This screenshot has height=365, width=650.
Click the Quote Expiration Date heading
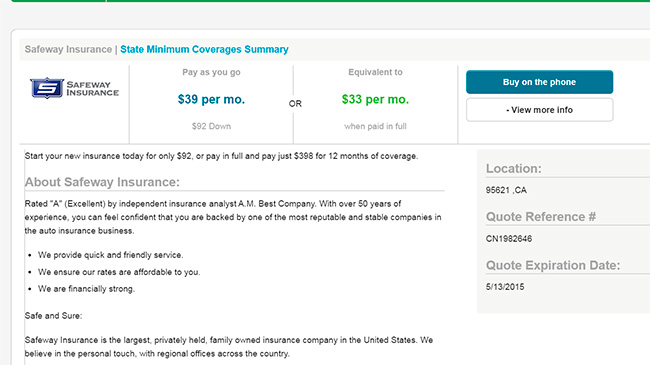pyautogui.click(x=553, y=265)
